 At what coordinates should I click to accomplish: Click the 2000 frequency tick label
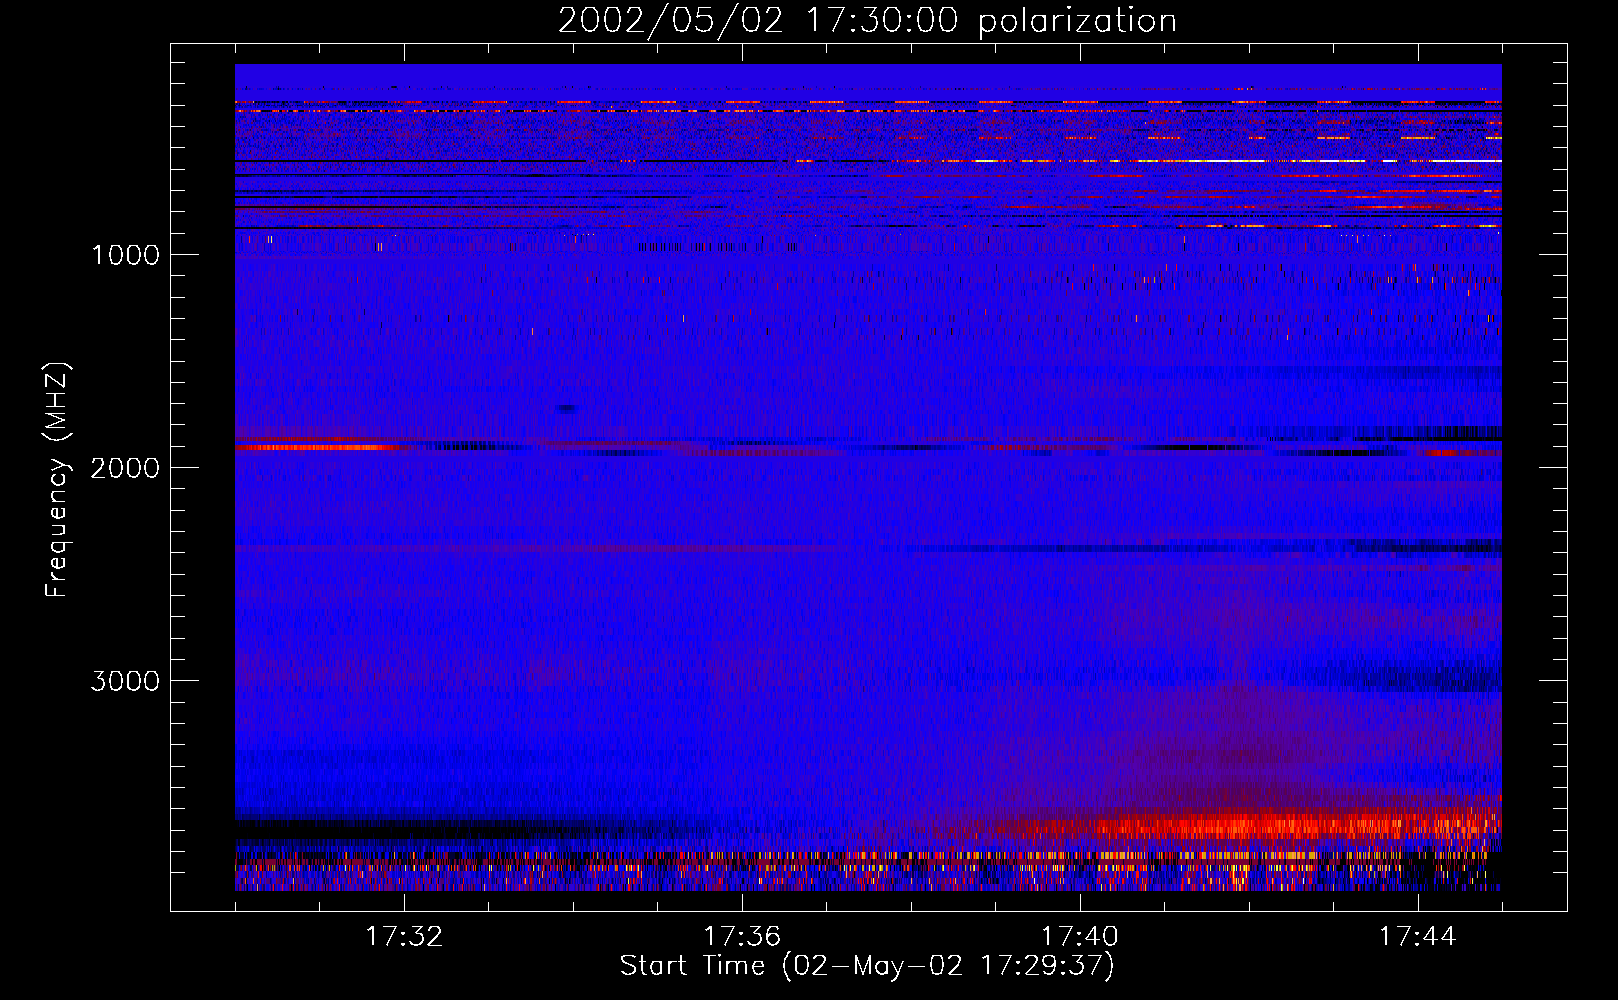pos(126,468)
